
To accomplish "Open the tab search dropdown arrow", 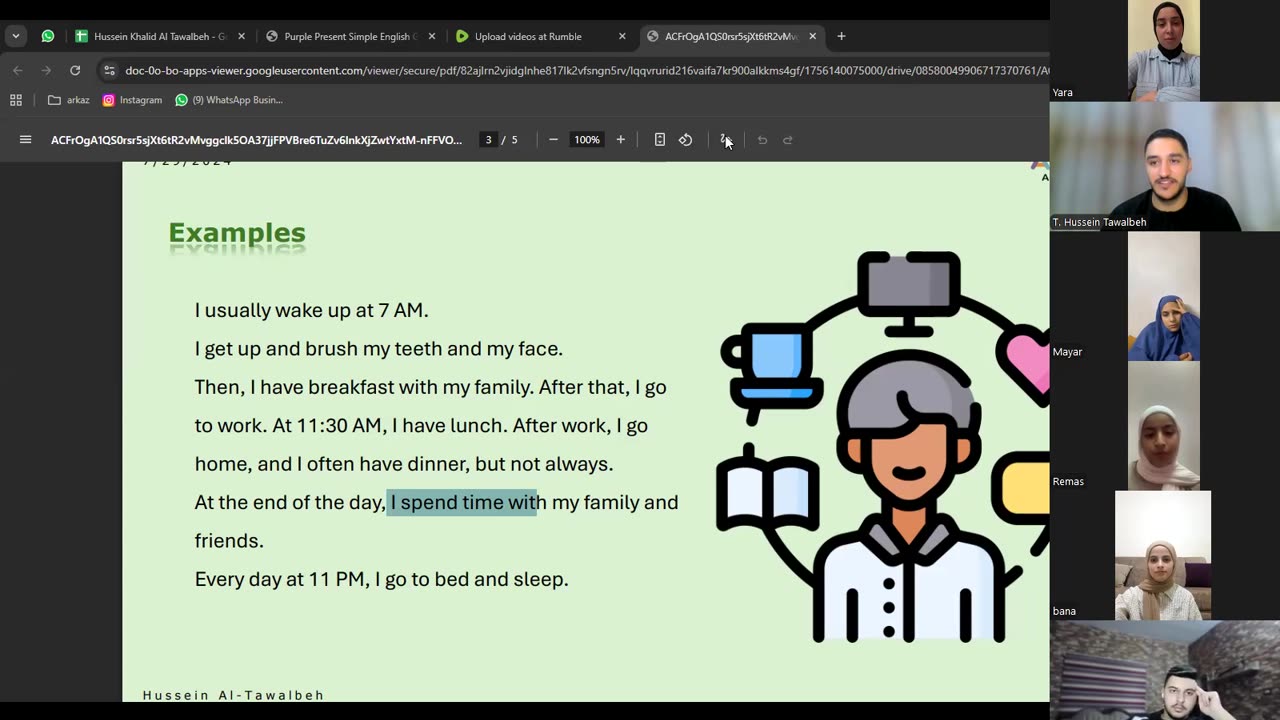I will pos(16,36).
